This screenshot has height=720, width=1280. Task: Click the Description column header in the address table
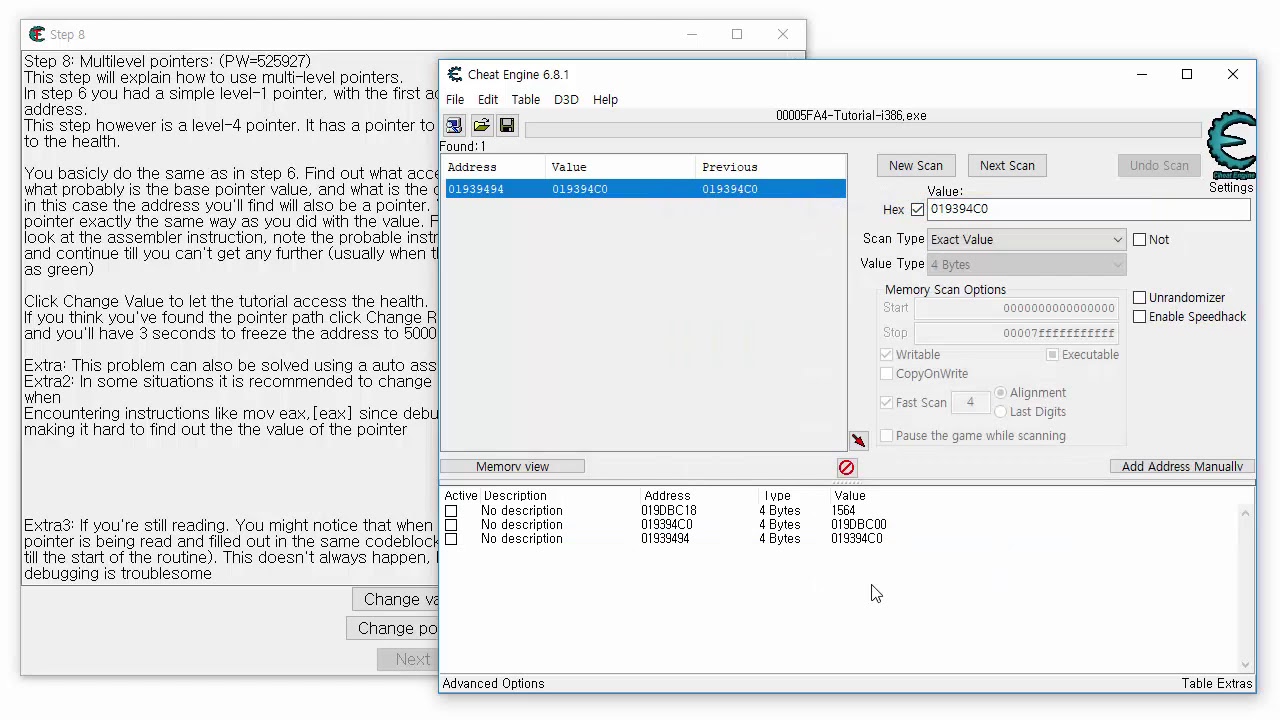(x=515, y=495)
